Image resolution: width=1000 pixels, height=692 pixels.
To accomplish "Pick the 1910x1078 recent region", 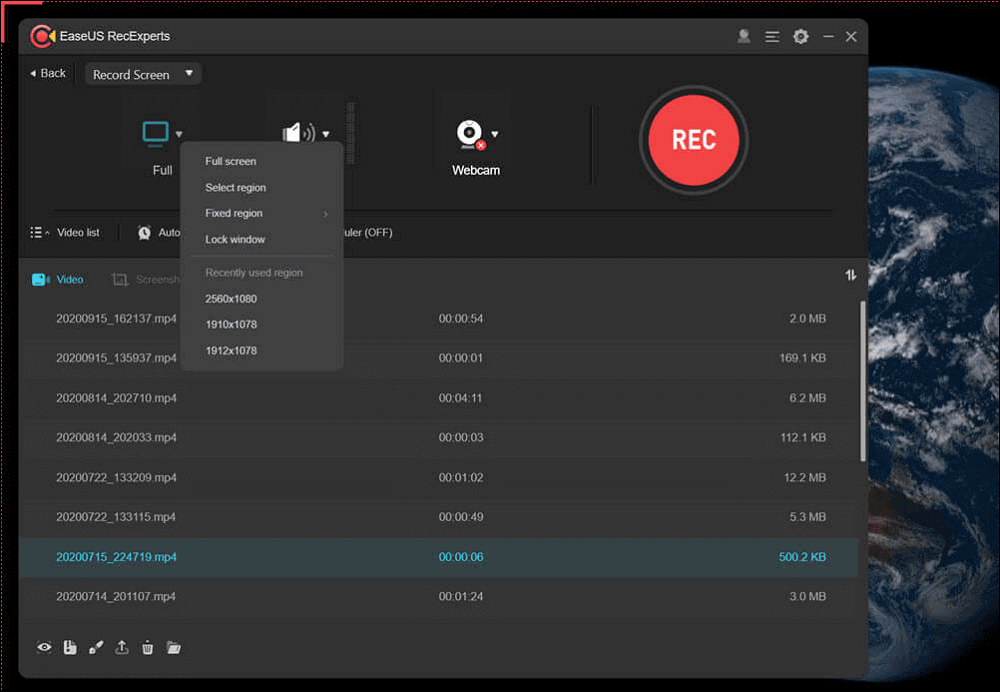I will pyautogui.click(x=231, y=325).
